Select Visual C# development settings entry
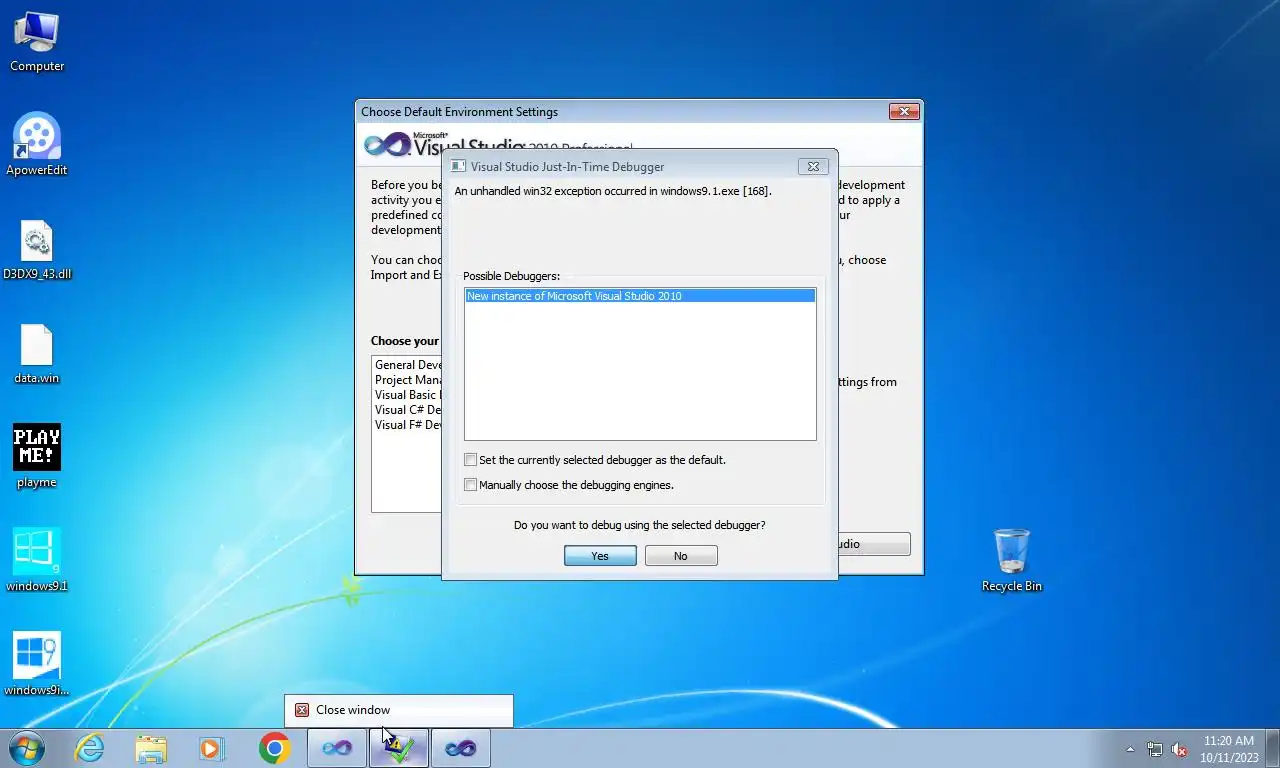The width and height of the screenshot is (1280, 768). (x=407, y=410)
